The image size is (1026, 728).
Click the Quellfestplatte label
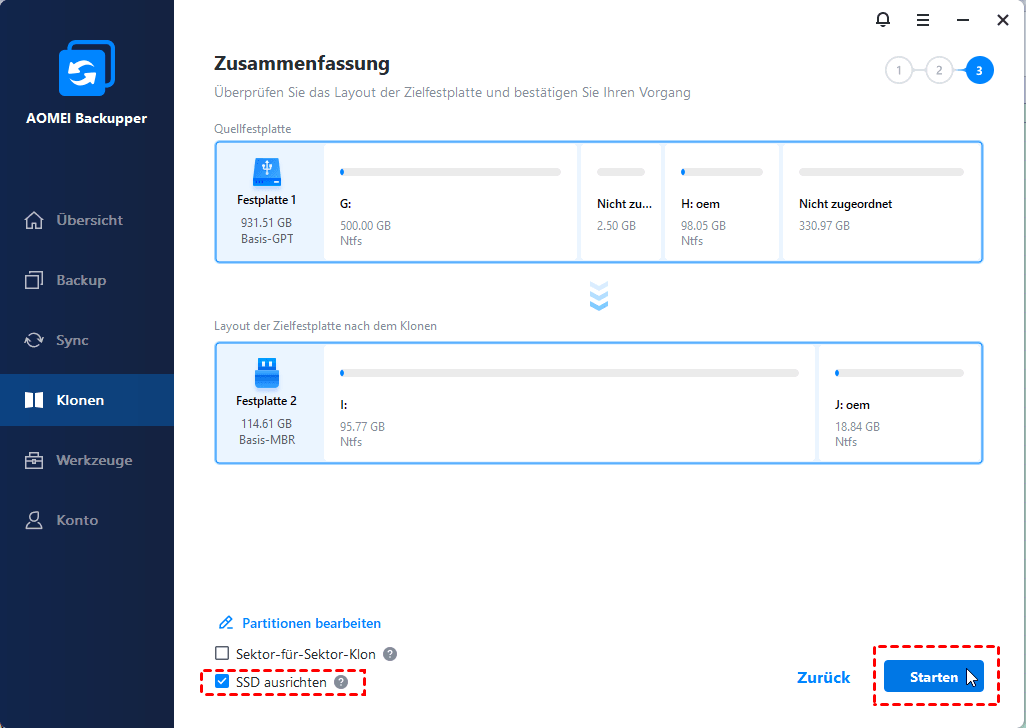[253, 129]
